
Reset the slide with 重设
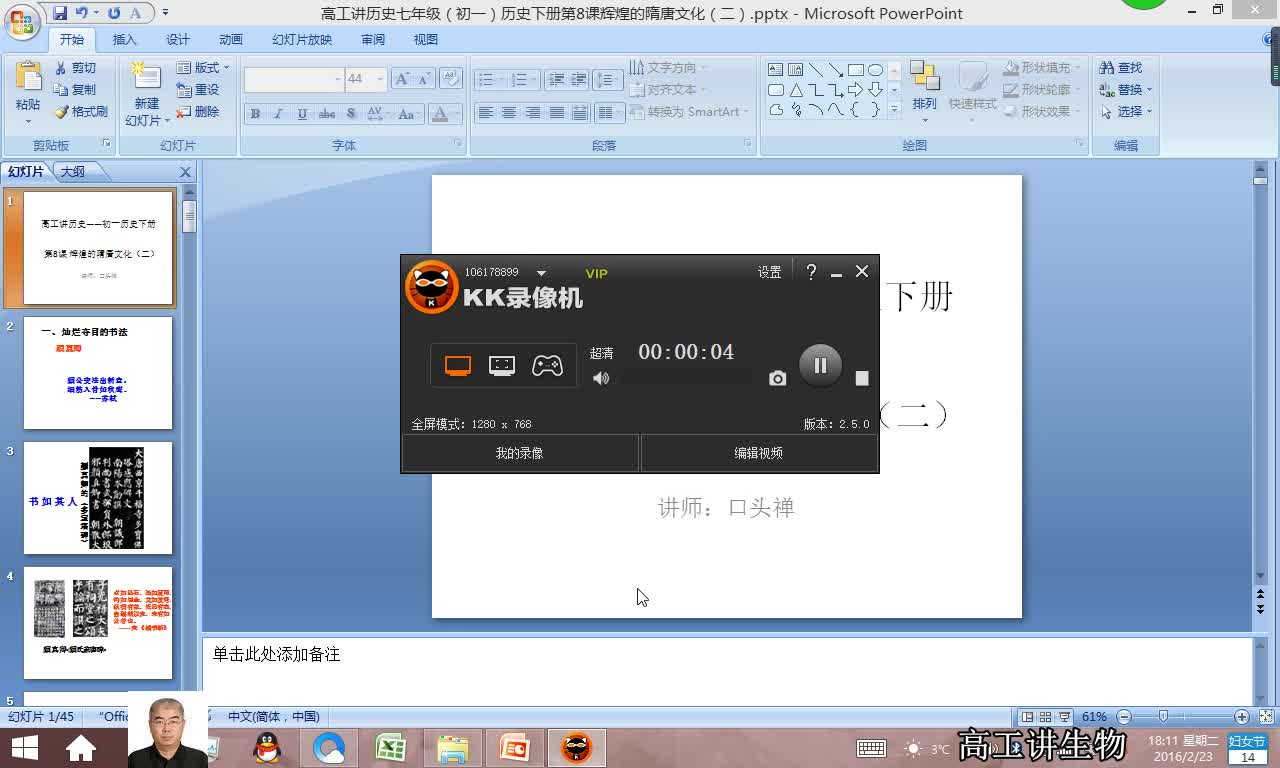[198, 90]
